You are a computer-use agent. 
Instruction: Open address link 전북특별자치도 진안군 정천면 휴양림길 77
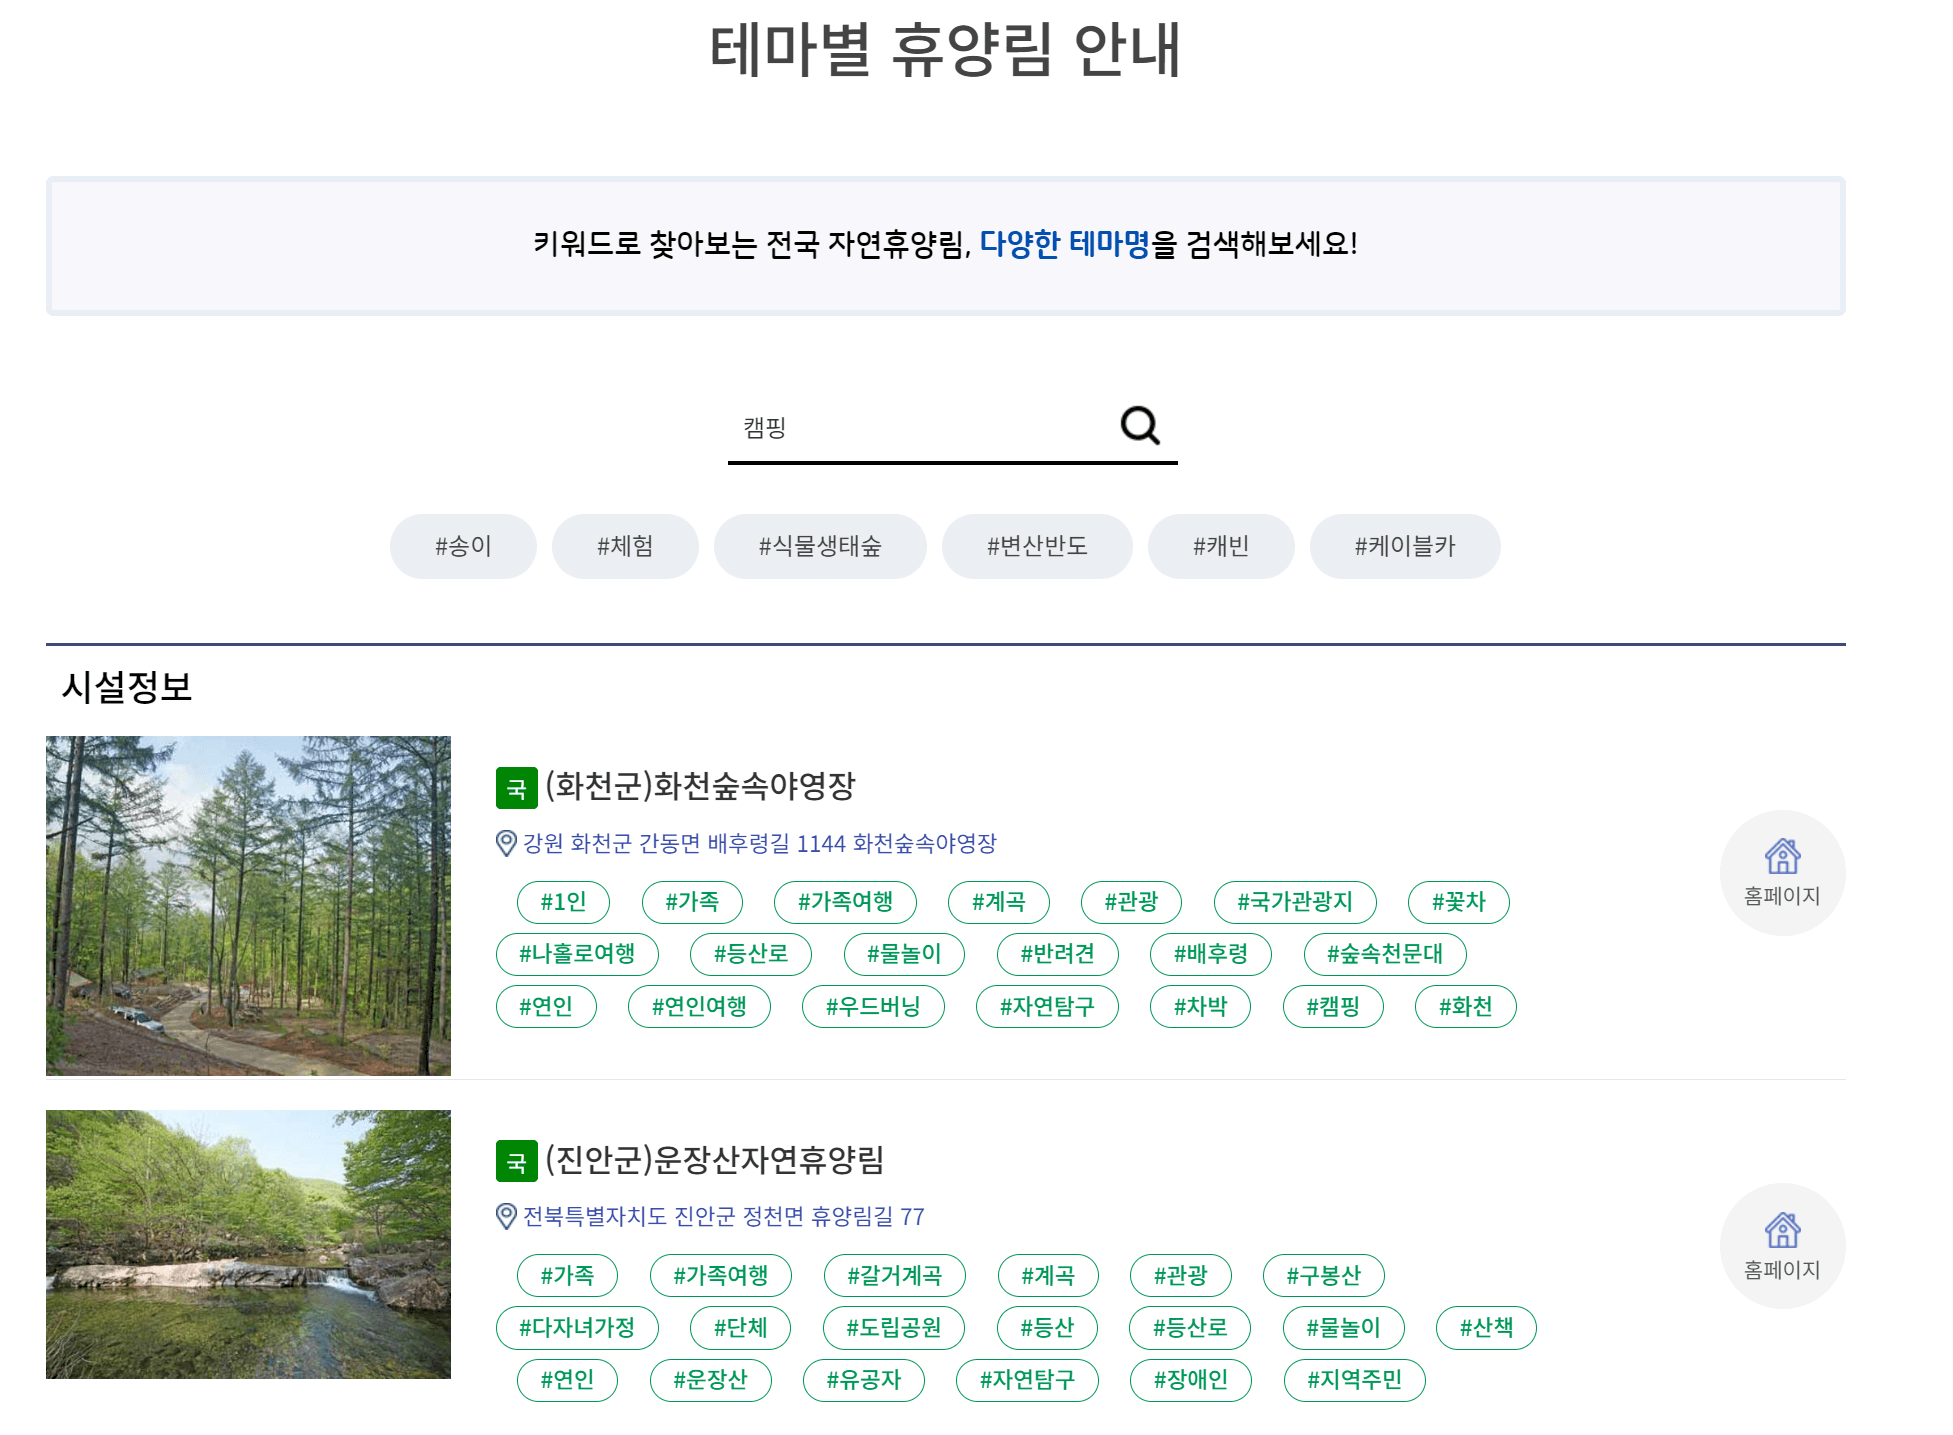(x=723, y=1216)
